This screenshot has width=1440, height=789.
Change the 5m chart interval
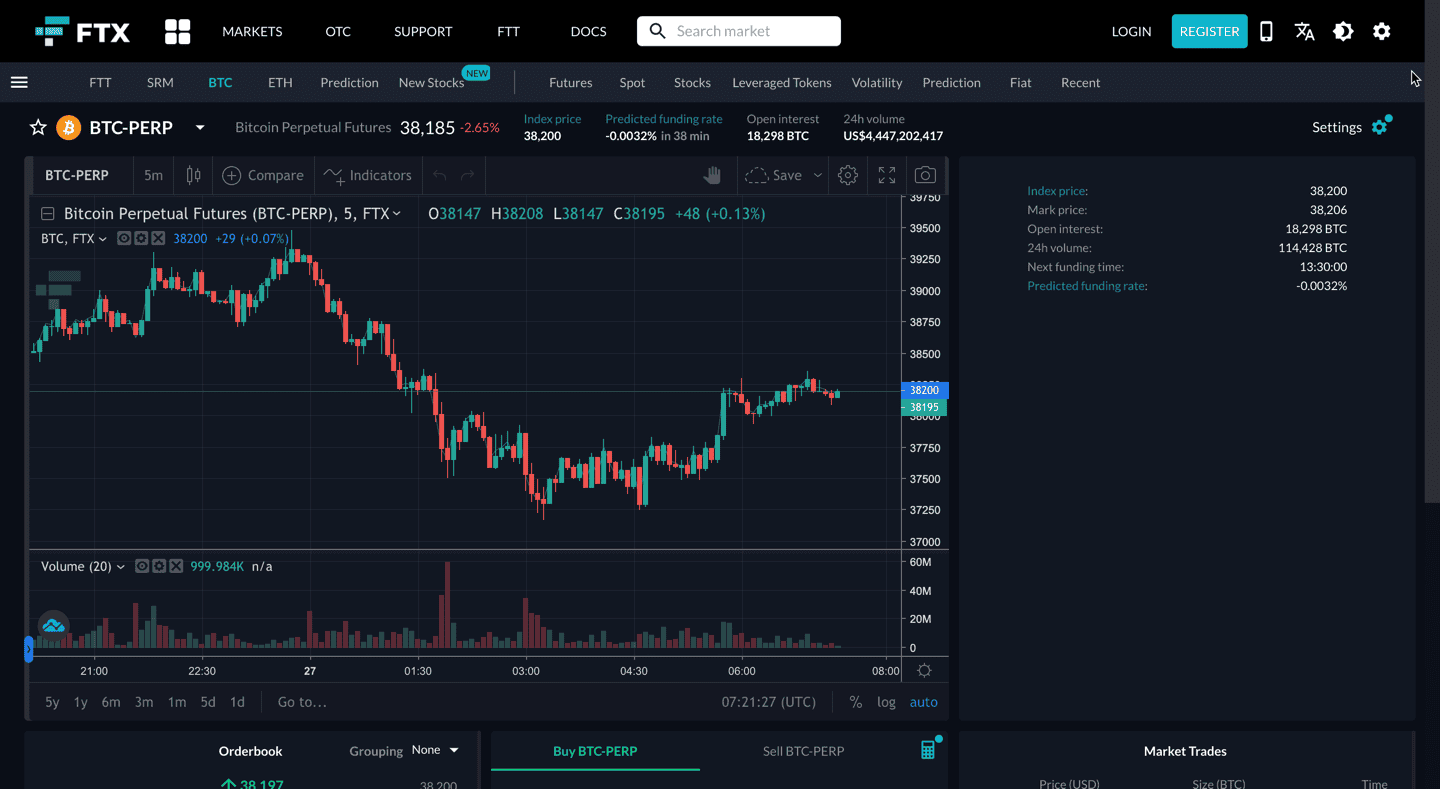(x=153, y=175)
